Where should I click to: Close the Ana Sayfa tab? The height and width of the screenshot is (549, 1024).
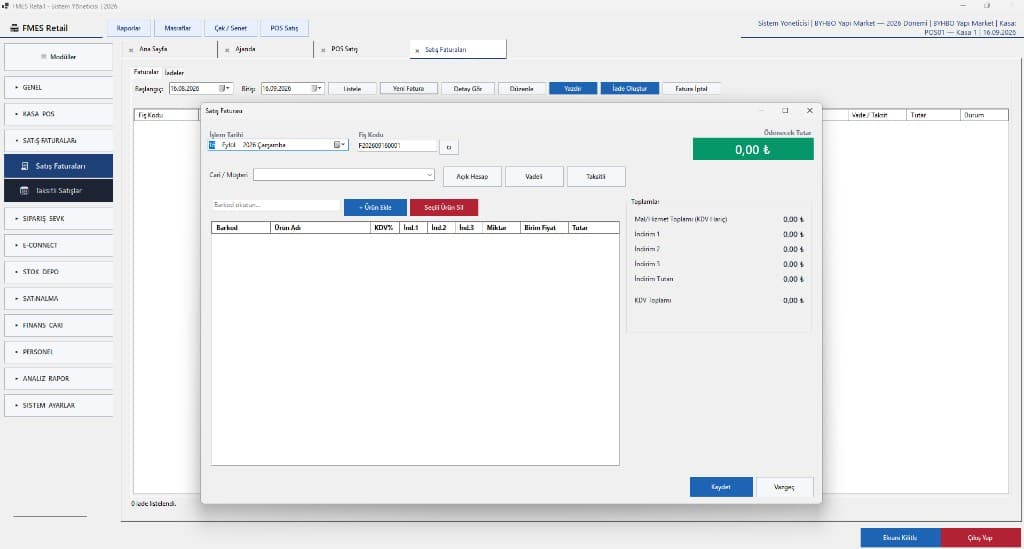(131, 50)
